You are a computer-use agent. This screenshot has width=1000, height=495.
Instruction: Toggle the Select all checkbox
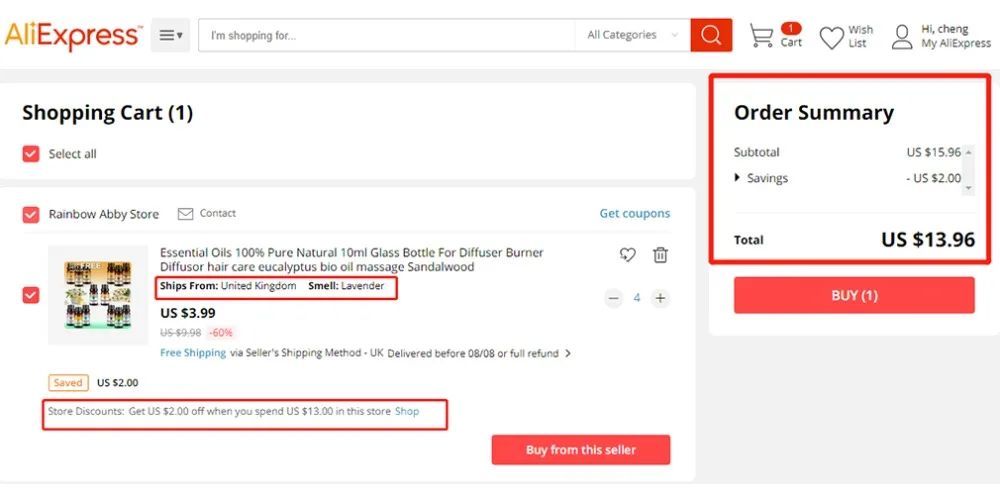31,154
